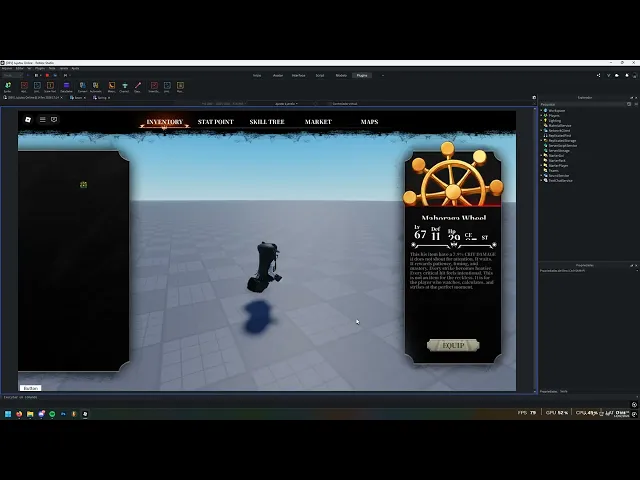Expand the TextChatService node arrow

(542, 180)
